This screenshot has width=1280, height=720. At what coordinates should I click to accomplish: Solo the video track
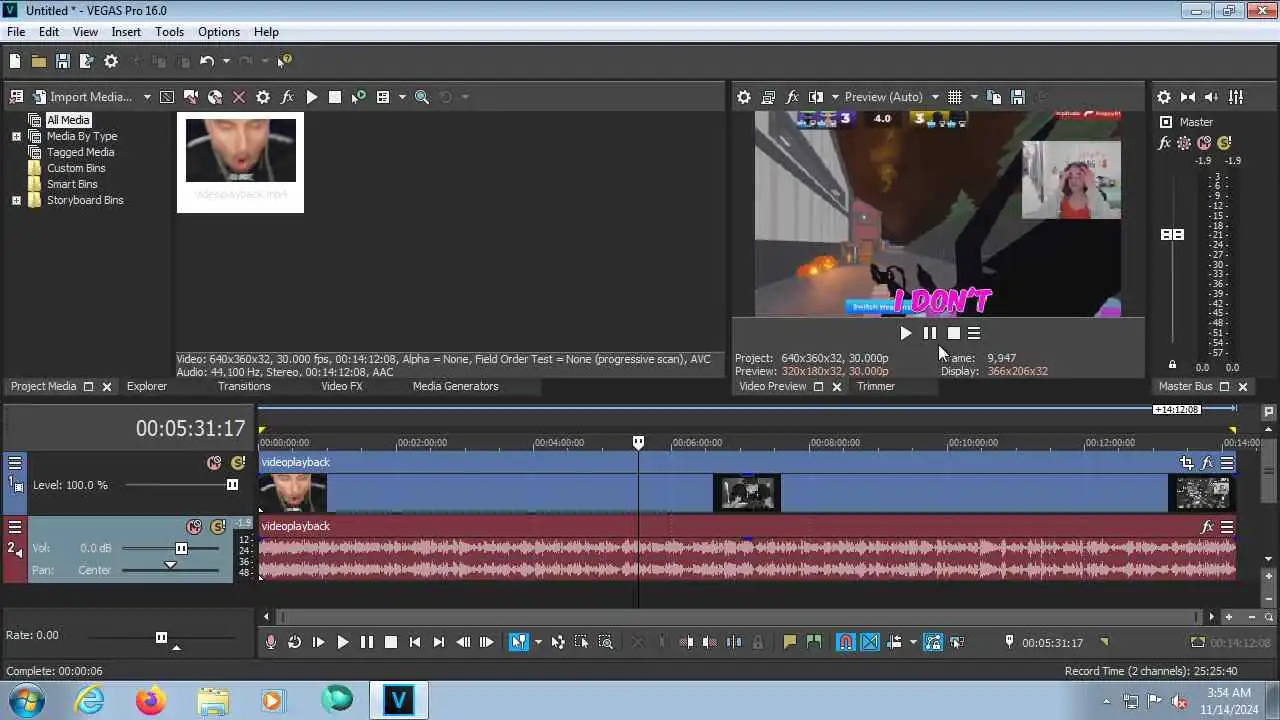(x=237, y=463)
